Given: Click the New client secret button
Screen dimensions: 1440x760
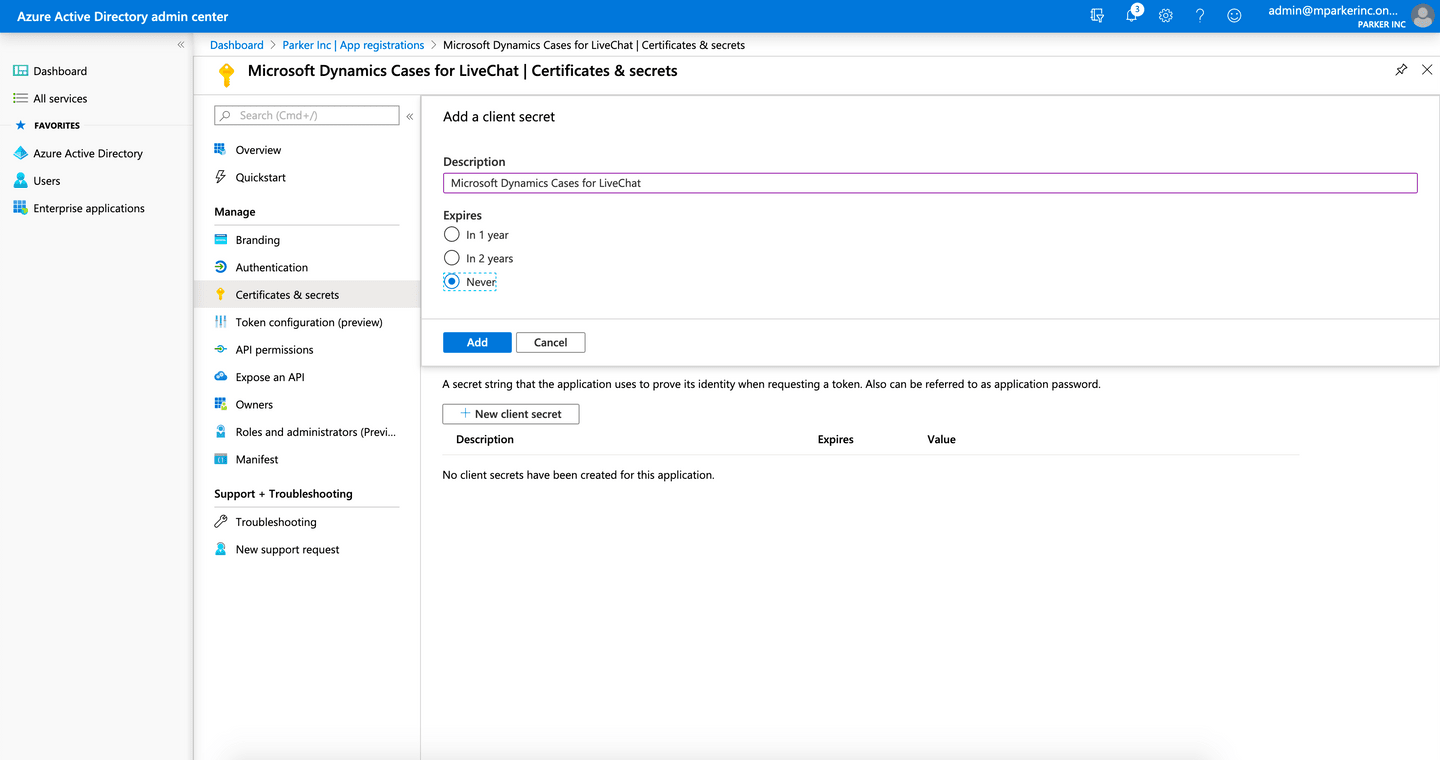Looking at the screenshot, I should point(510,413).
